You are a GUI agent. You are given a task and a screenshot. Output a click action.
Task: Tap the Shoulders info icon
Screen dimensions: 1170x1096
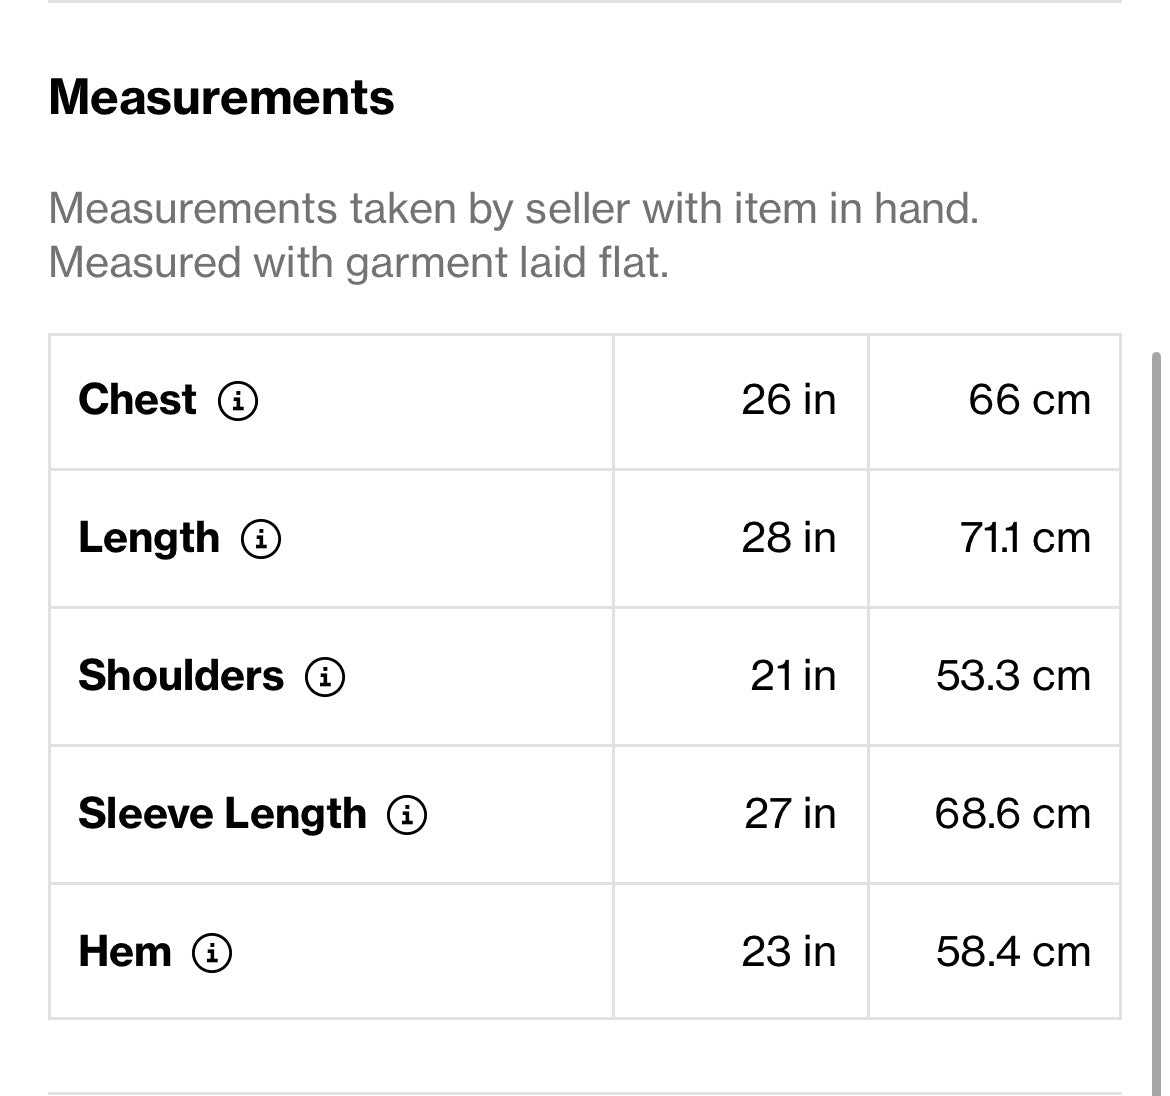pyautogui.click(x=325, y=677)
